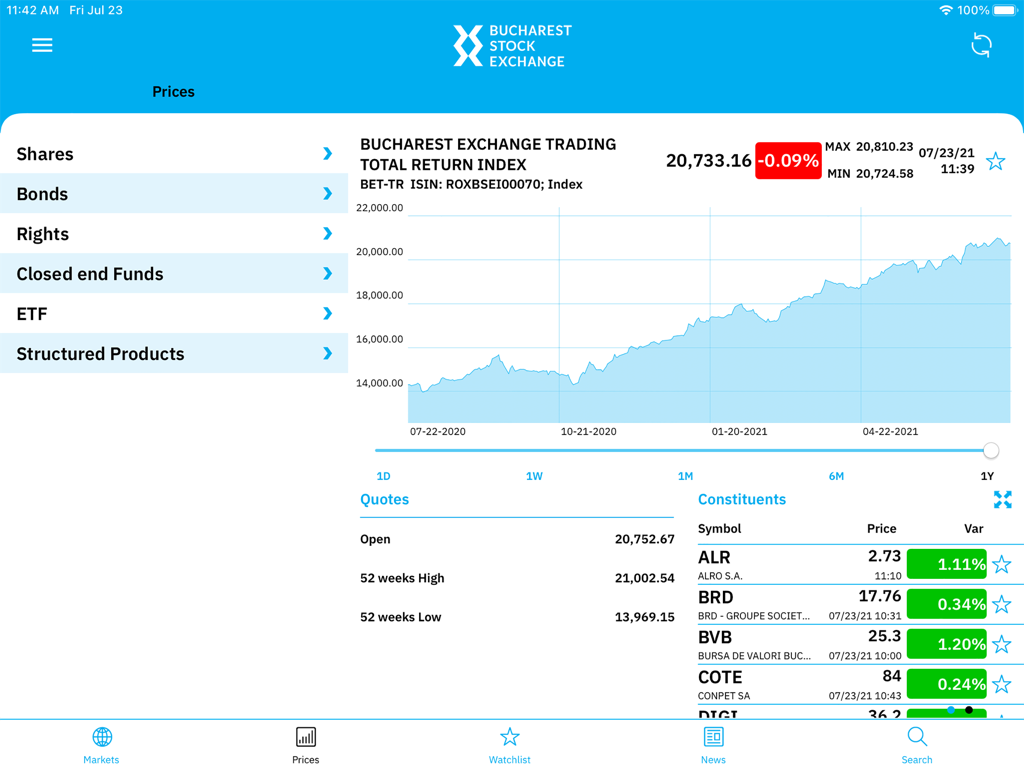
Task: Open the hamburger navigation menu
Action: point(42,45)
